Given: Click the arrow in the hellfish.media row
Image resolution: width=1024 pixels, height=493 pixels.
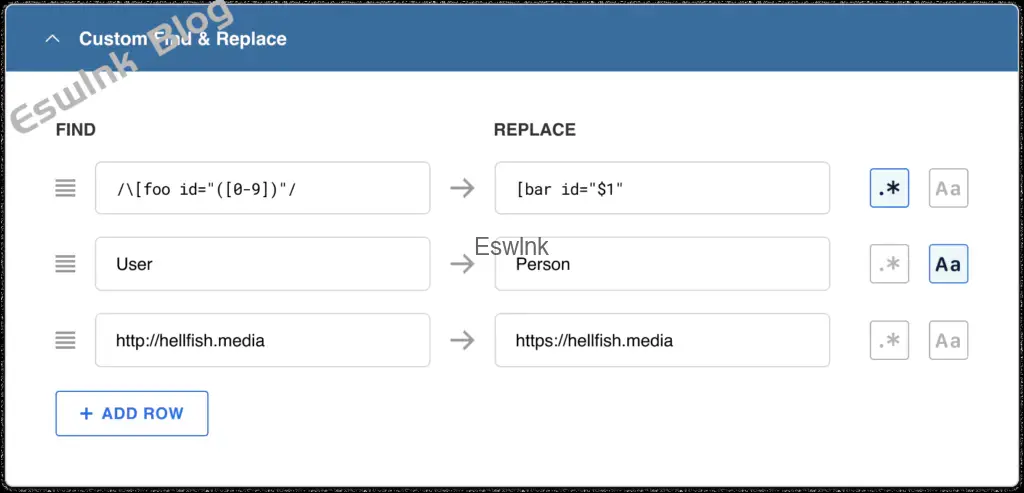Looking at the screenshot, I should click(462, 340).
